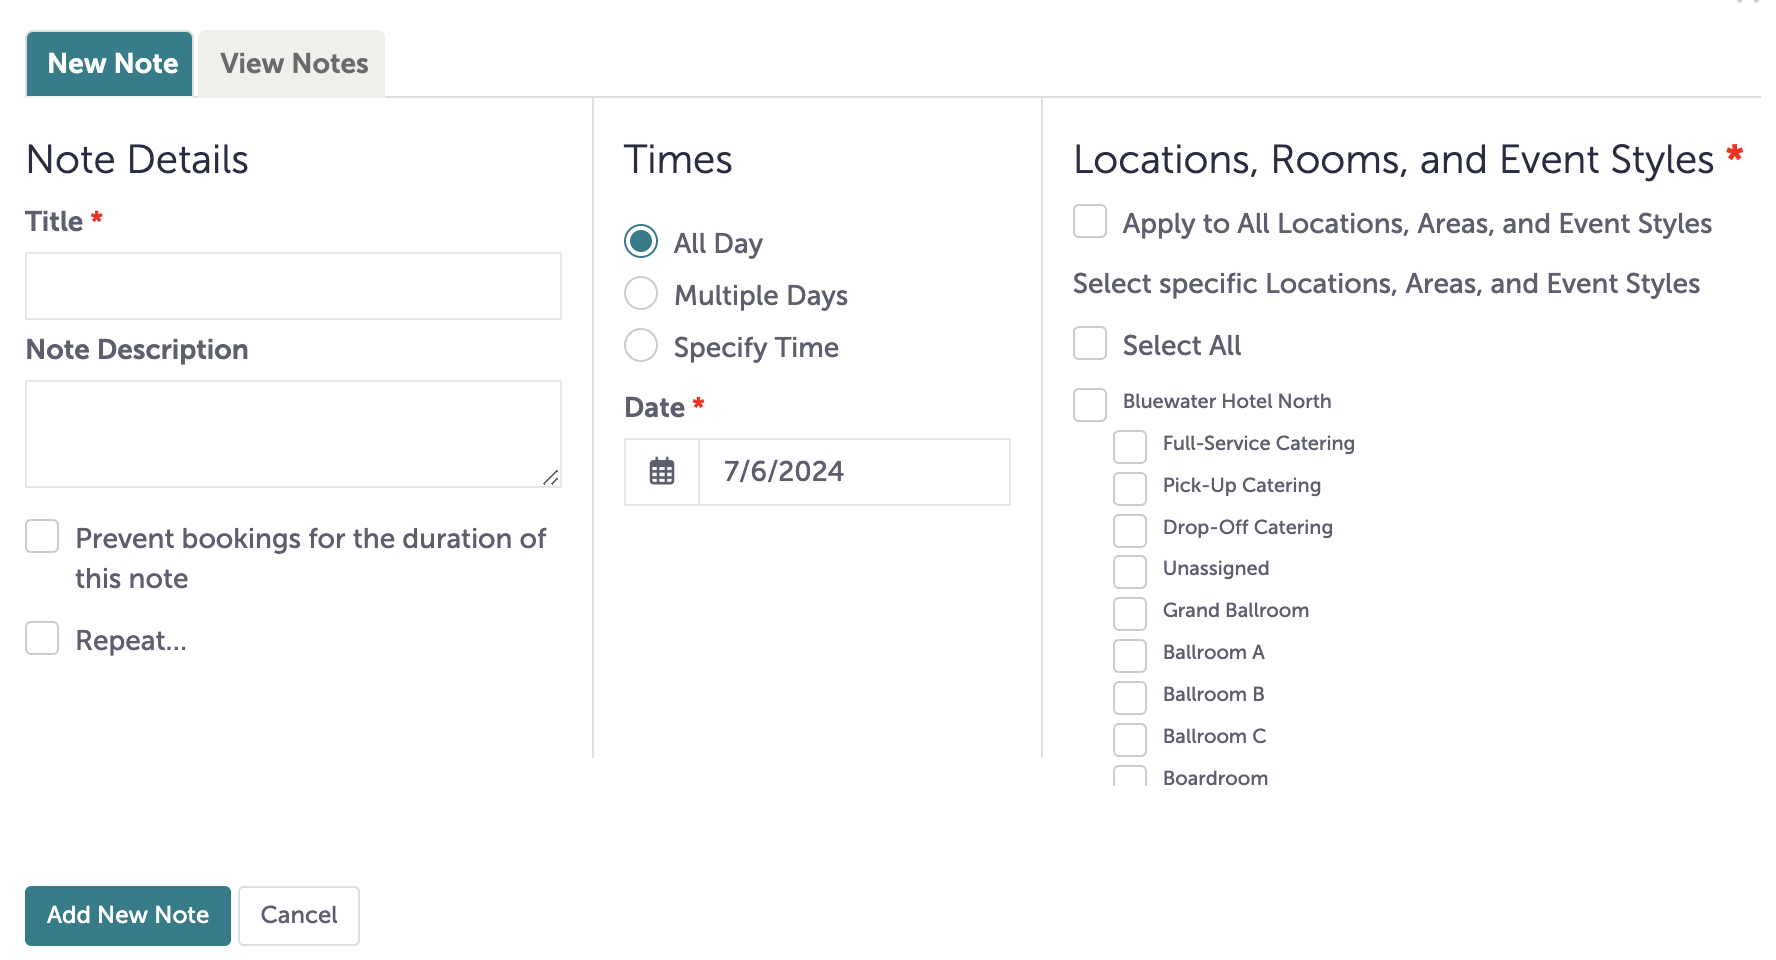The width and height of the screenshot is (1776, 960).
Task: Check the Repeat... checkbox
Action: click(42, 639)
